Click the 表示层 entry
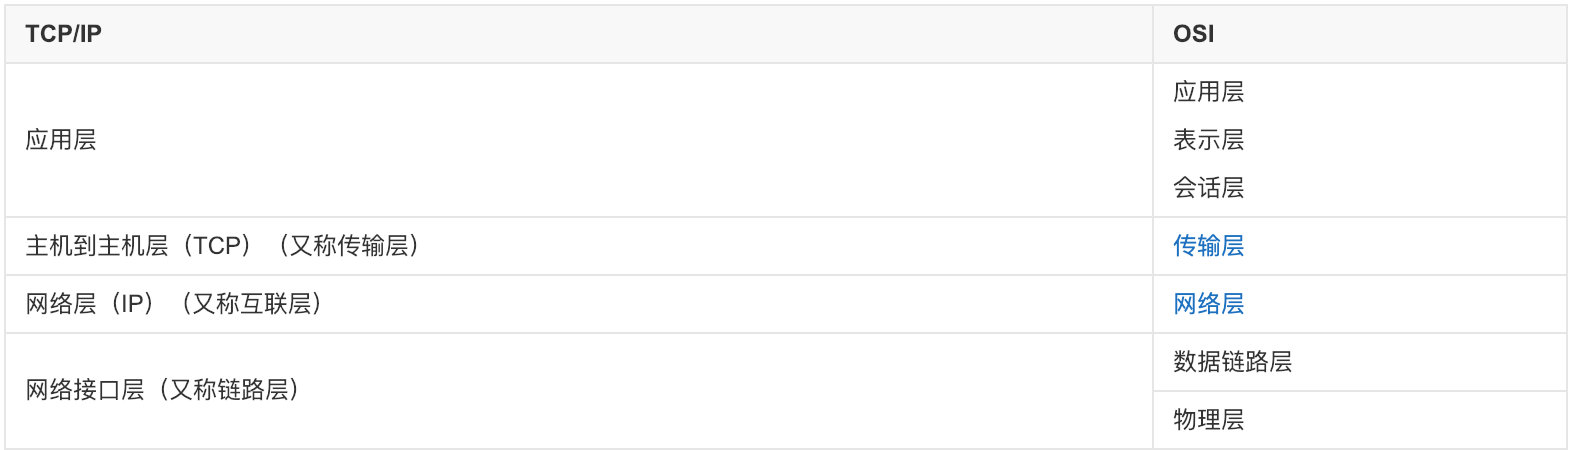 1208,140
